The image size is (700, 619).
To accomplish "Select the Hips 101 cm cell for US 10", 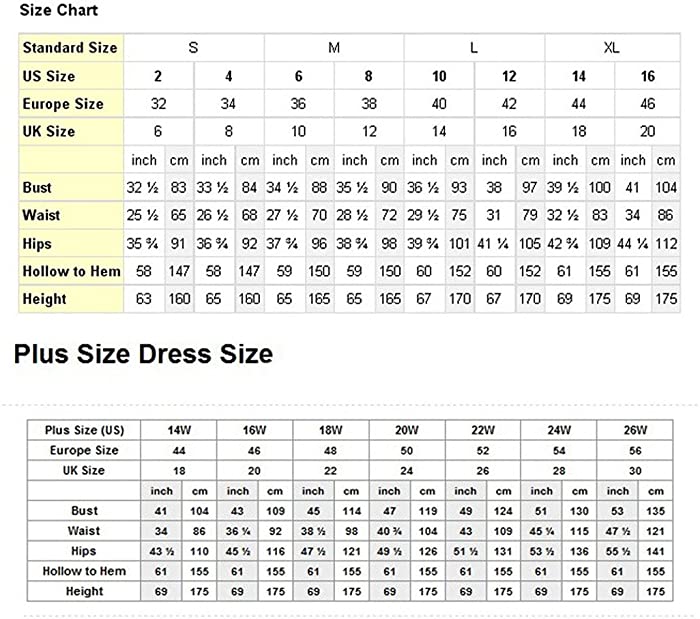I will (x=459, y=244).
